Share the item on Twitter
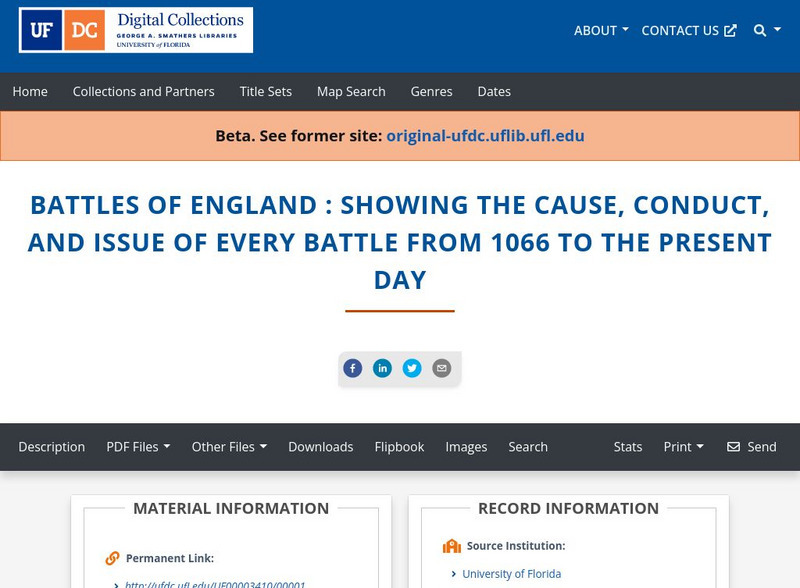This screenshot has height=588, width=800. click(x=412, y=368)
